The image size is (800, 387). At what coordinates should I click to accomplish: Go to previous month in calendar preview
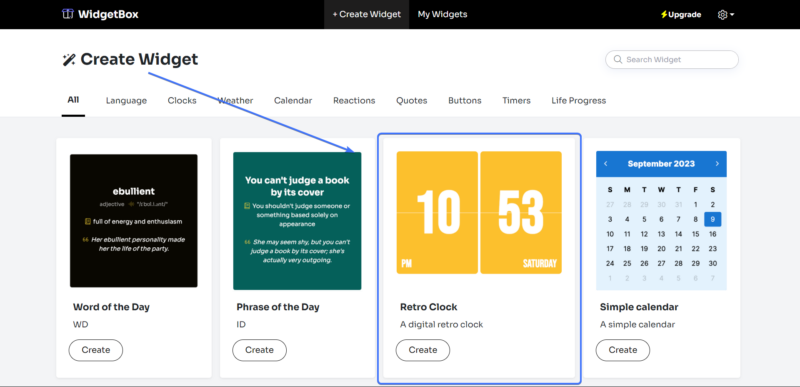pos(606,164)
